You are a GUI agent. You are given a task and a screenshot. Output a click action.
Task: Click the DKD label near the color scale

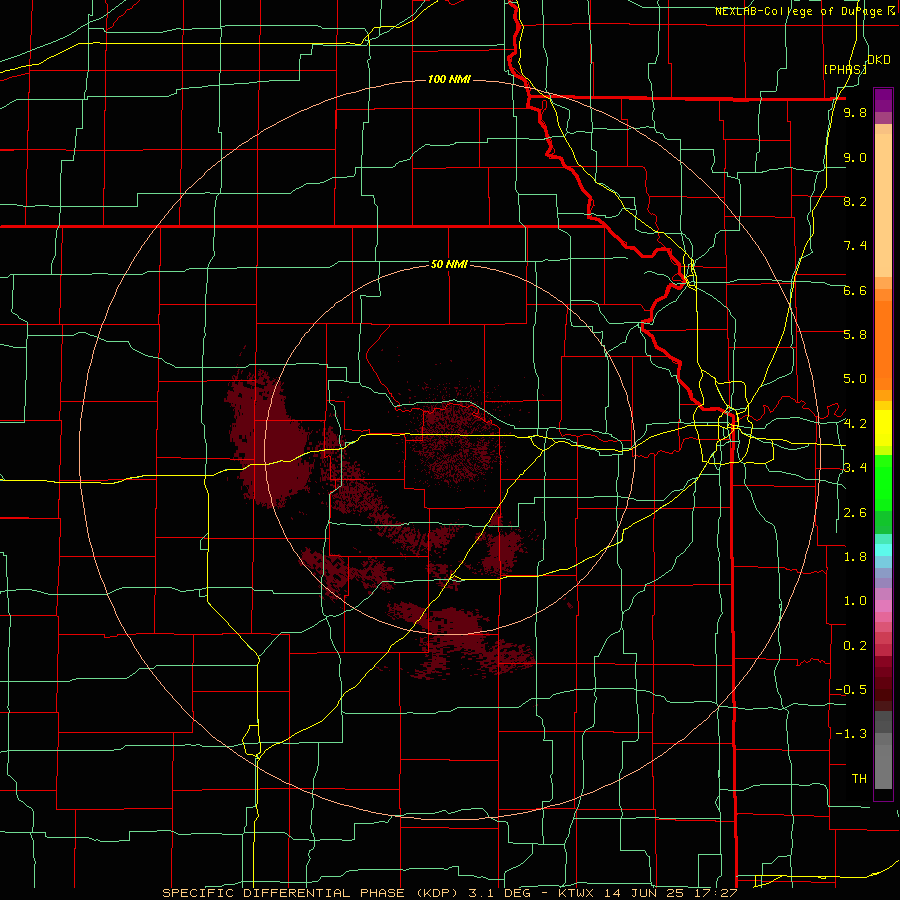879,60
